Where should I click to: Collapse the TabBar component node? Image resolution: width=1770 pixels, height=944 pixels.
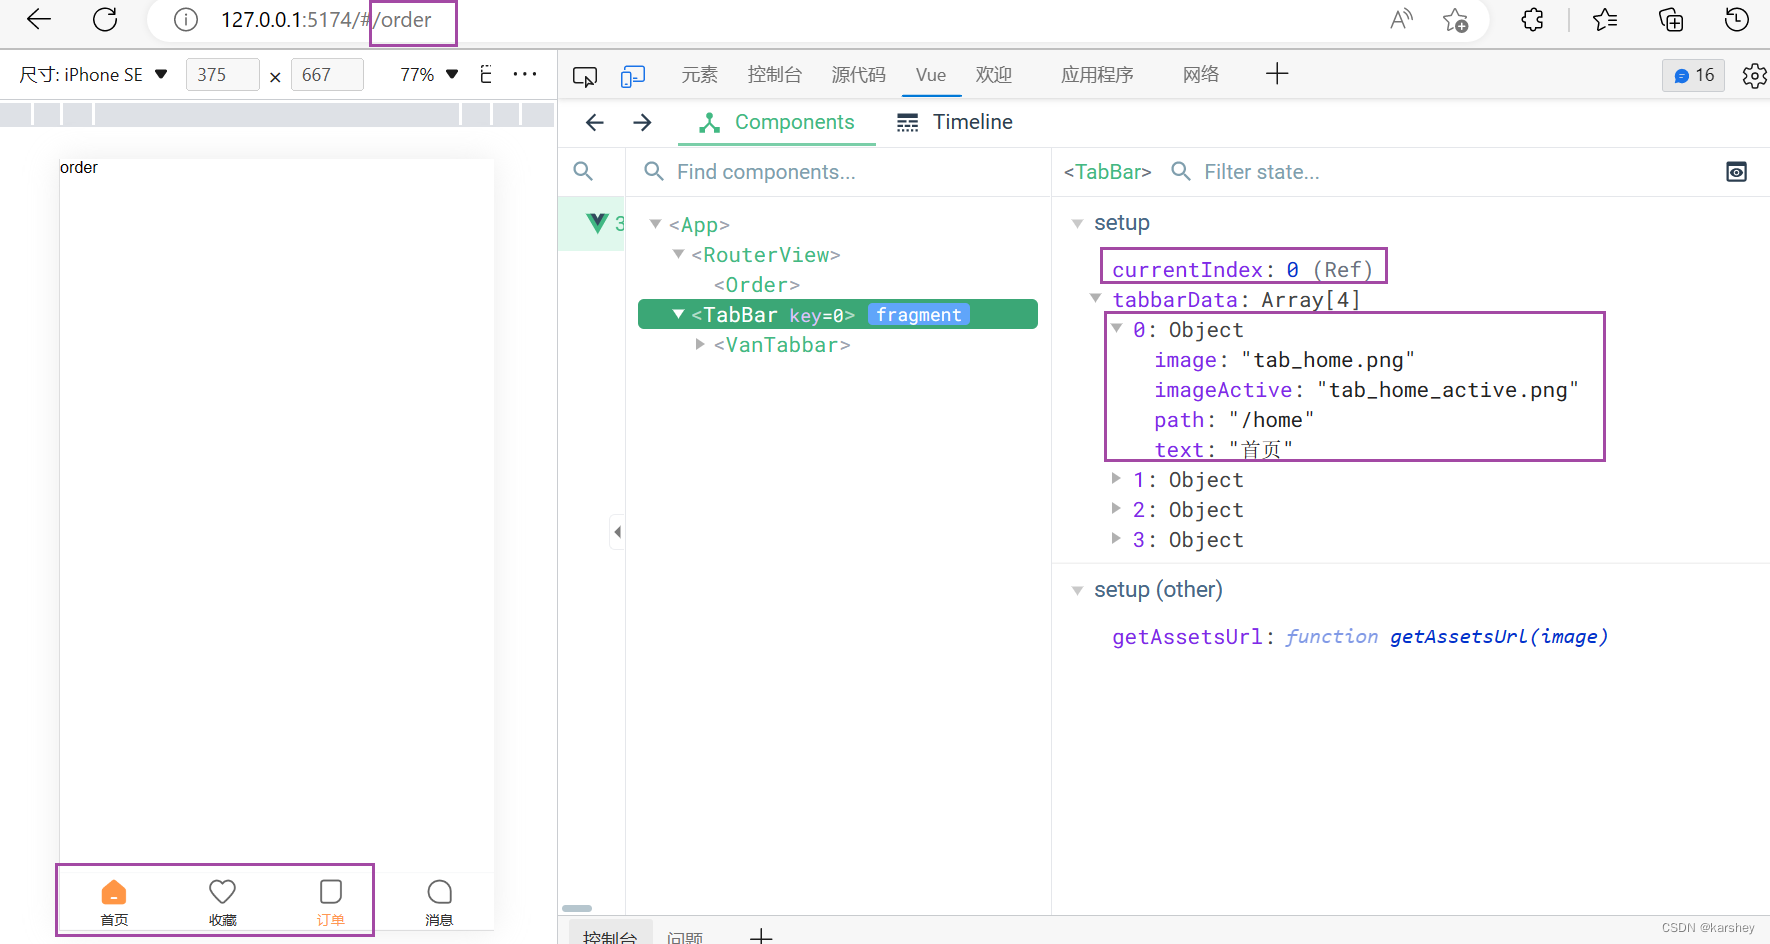(679, 314)
